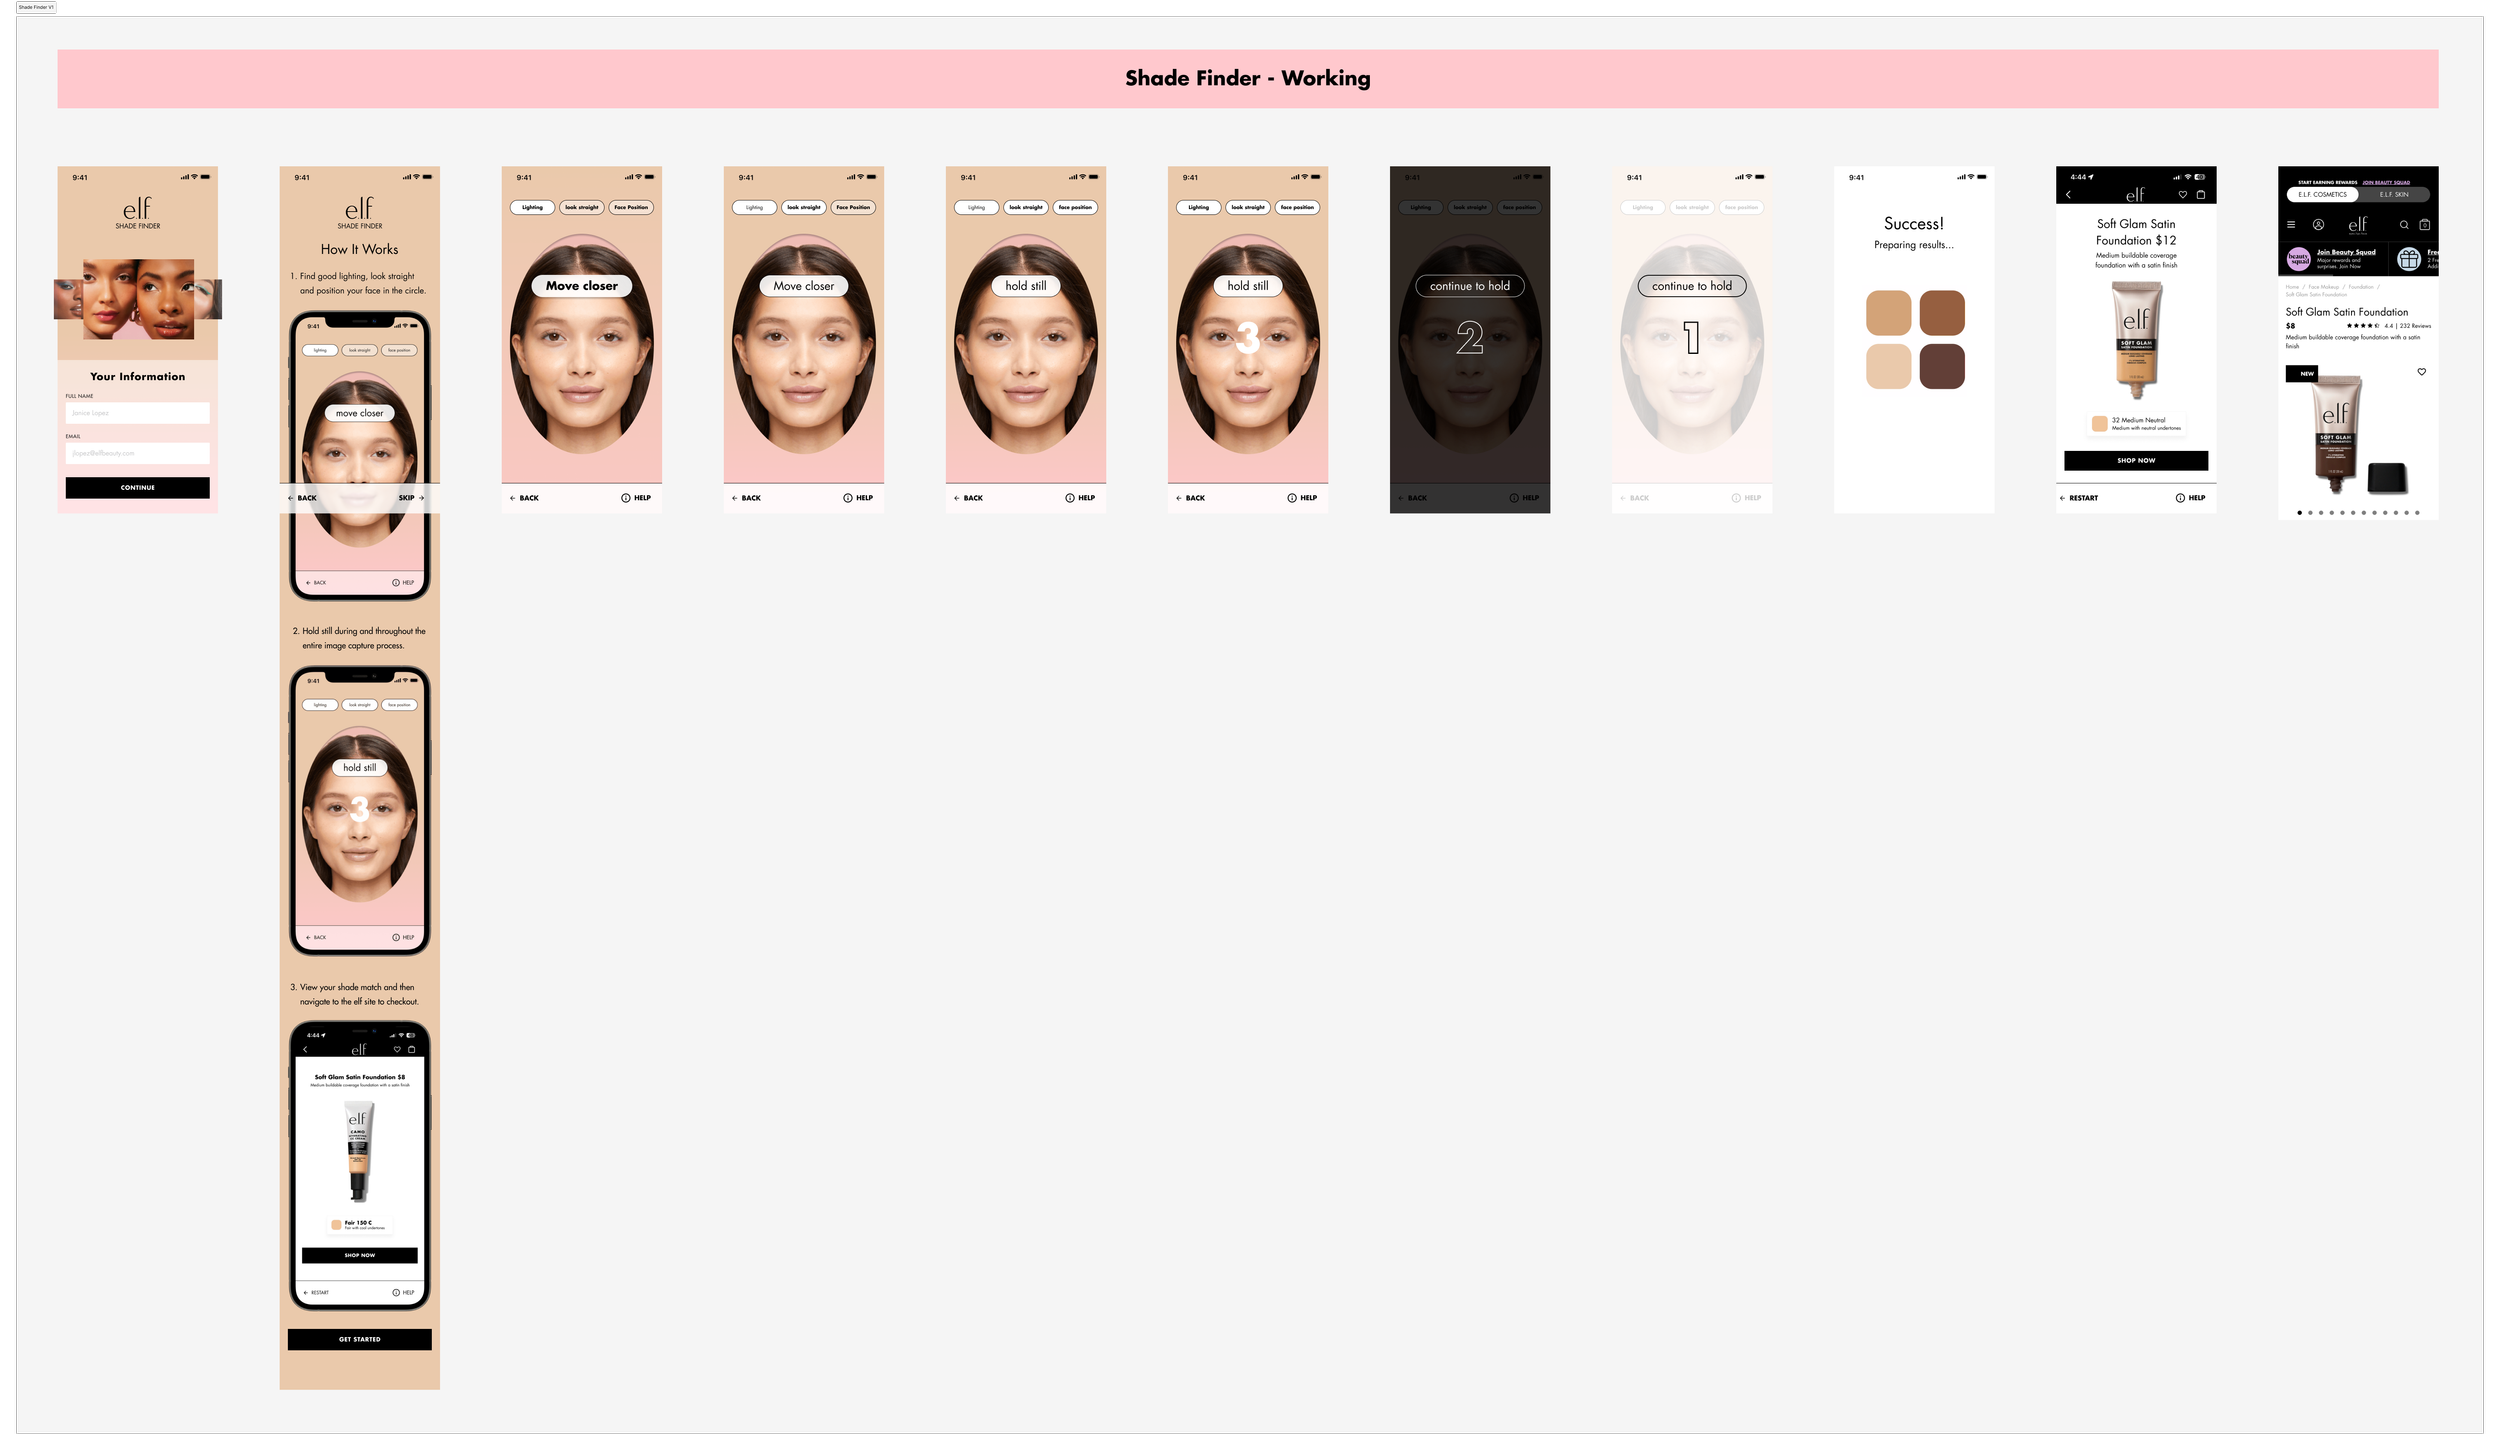Click heart icon in black results header
The width and height of the screenshot is (2500, 1450).
tap(2183, 195)
